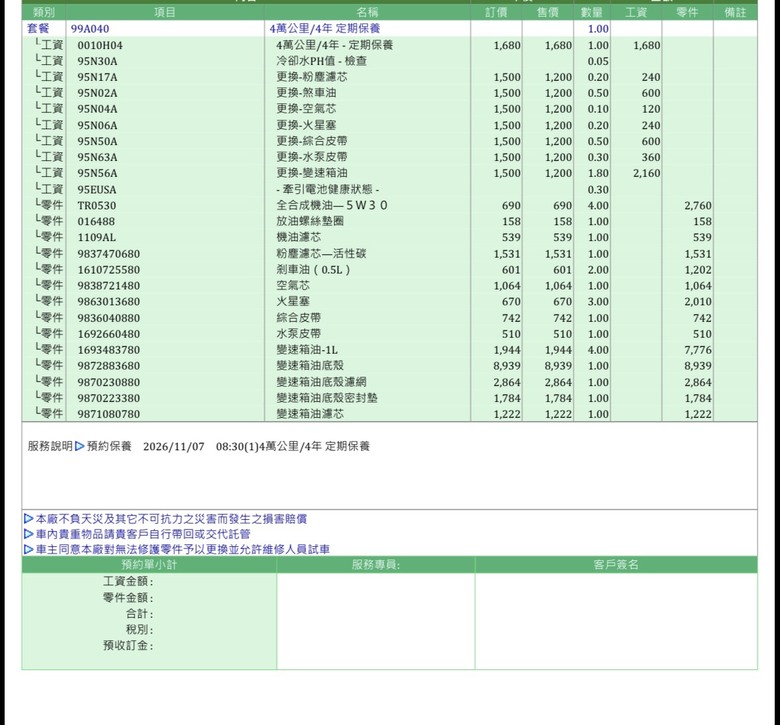
Task: Click item 更換-綜合皮帶
Action: point(312,141)
